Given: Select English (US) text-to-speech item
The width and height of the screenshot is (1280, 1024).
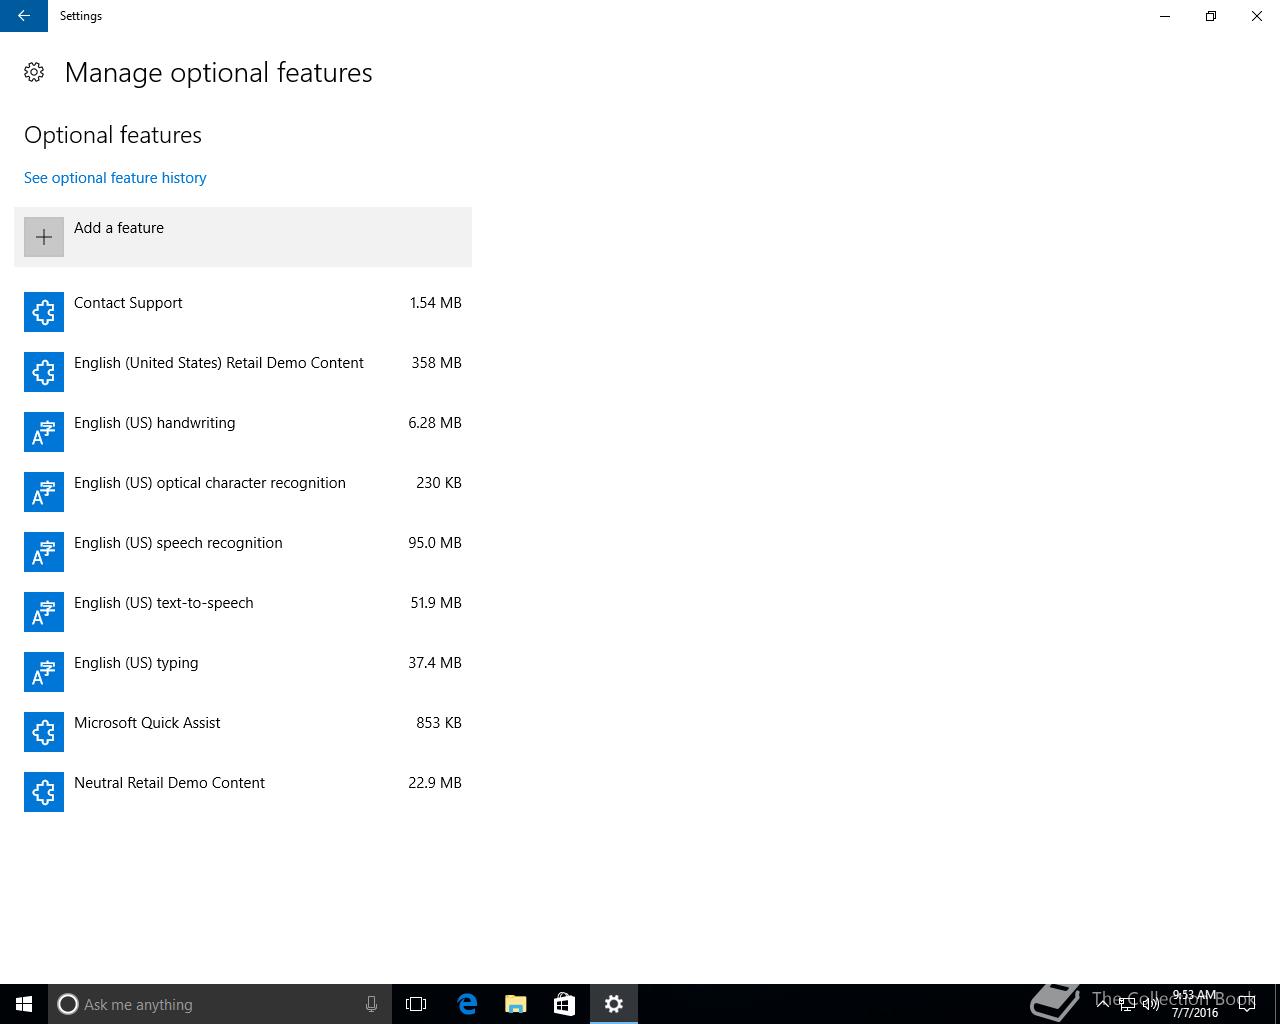Looking at the screenshot, I should (243, 612).
